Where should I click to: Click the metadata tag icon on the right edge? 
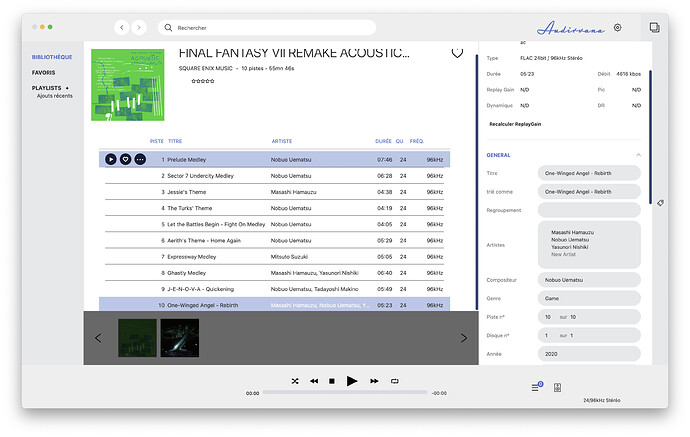(x=660, y=203)
